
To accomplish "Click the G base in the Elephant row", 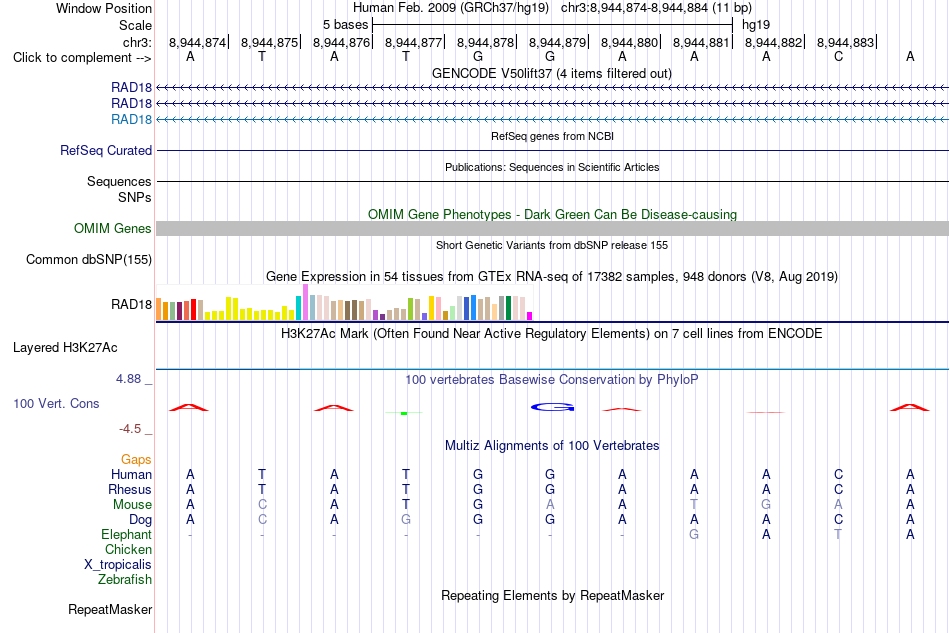I will (x=694, y=534).
